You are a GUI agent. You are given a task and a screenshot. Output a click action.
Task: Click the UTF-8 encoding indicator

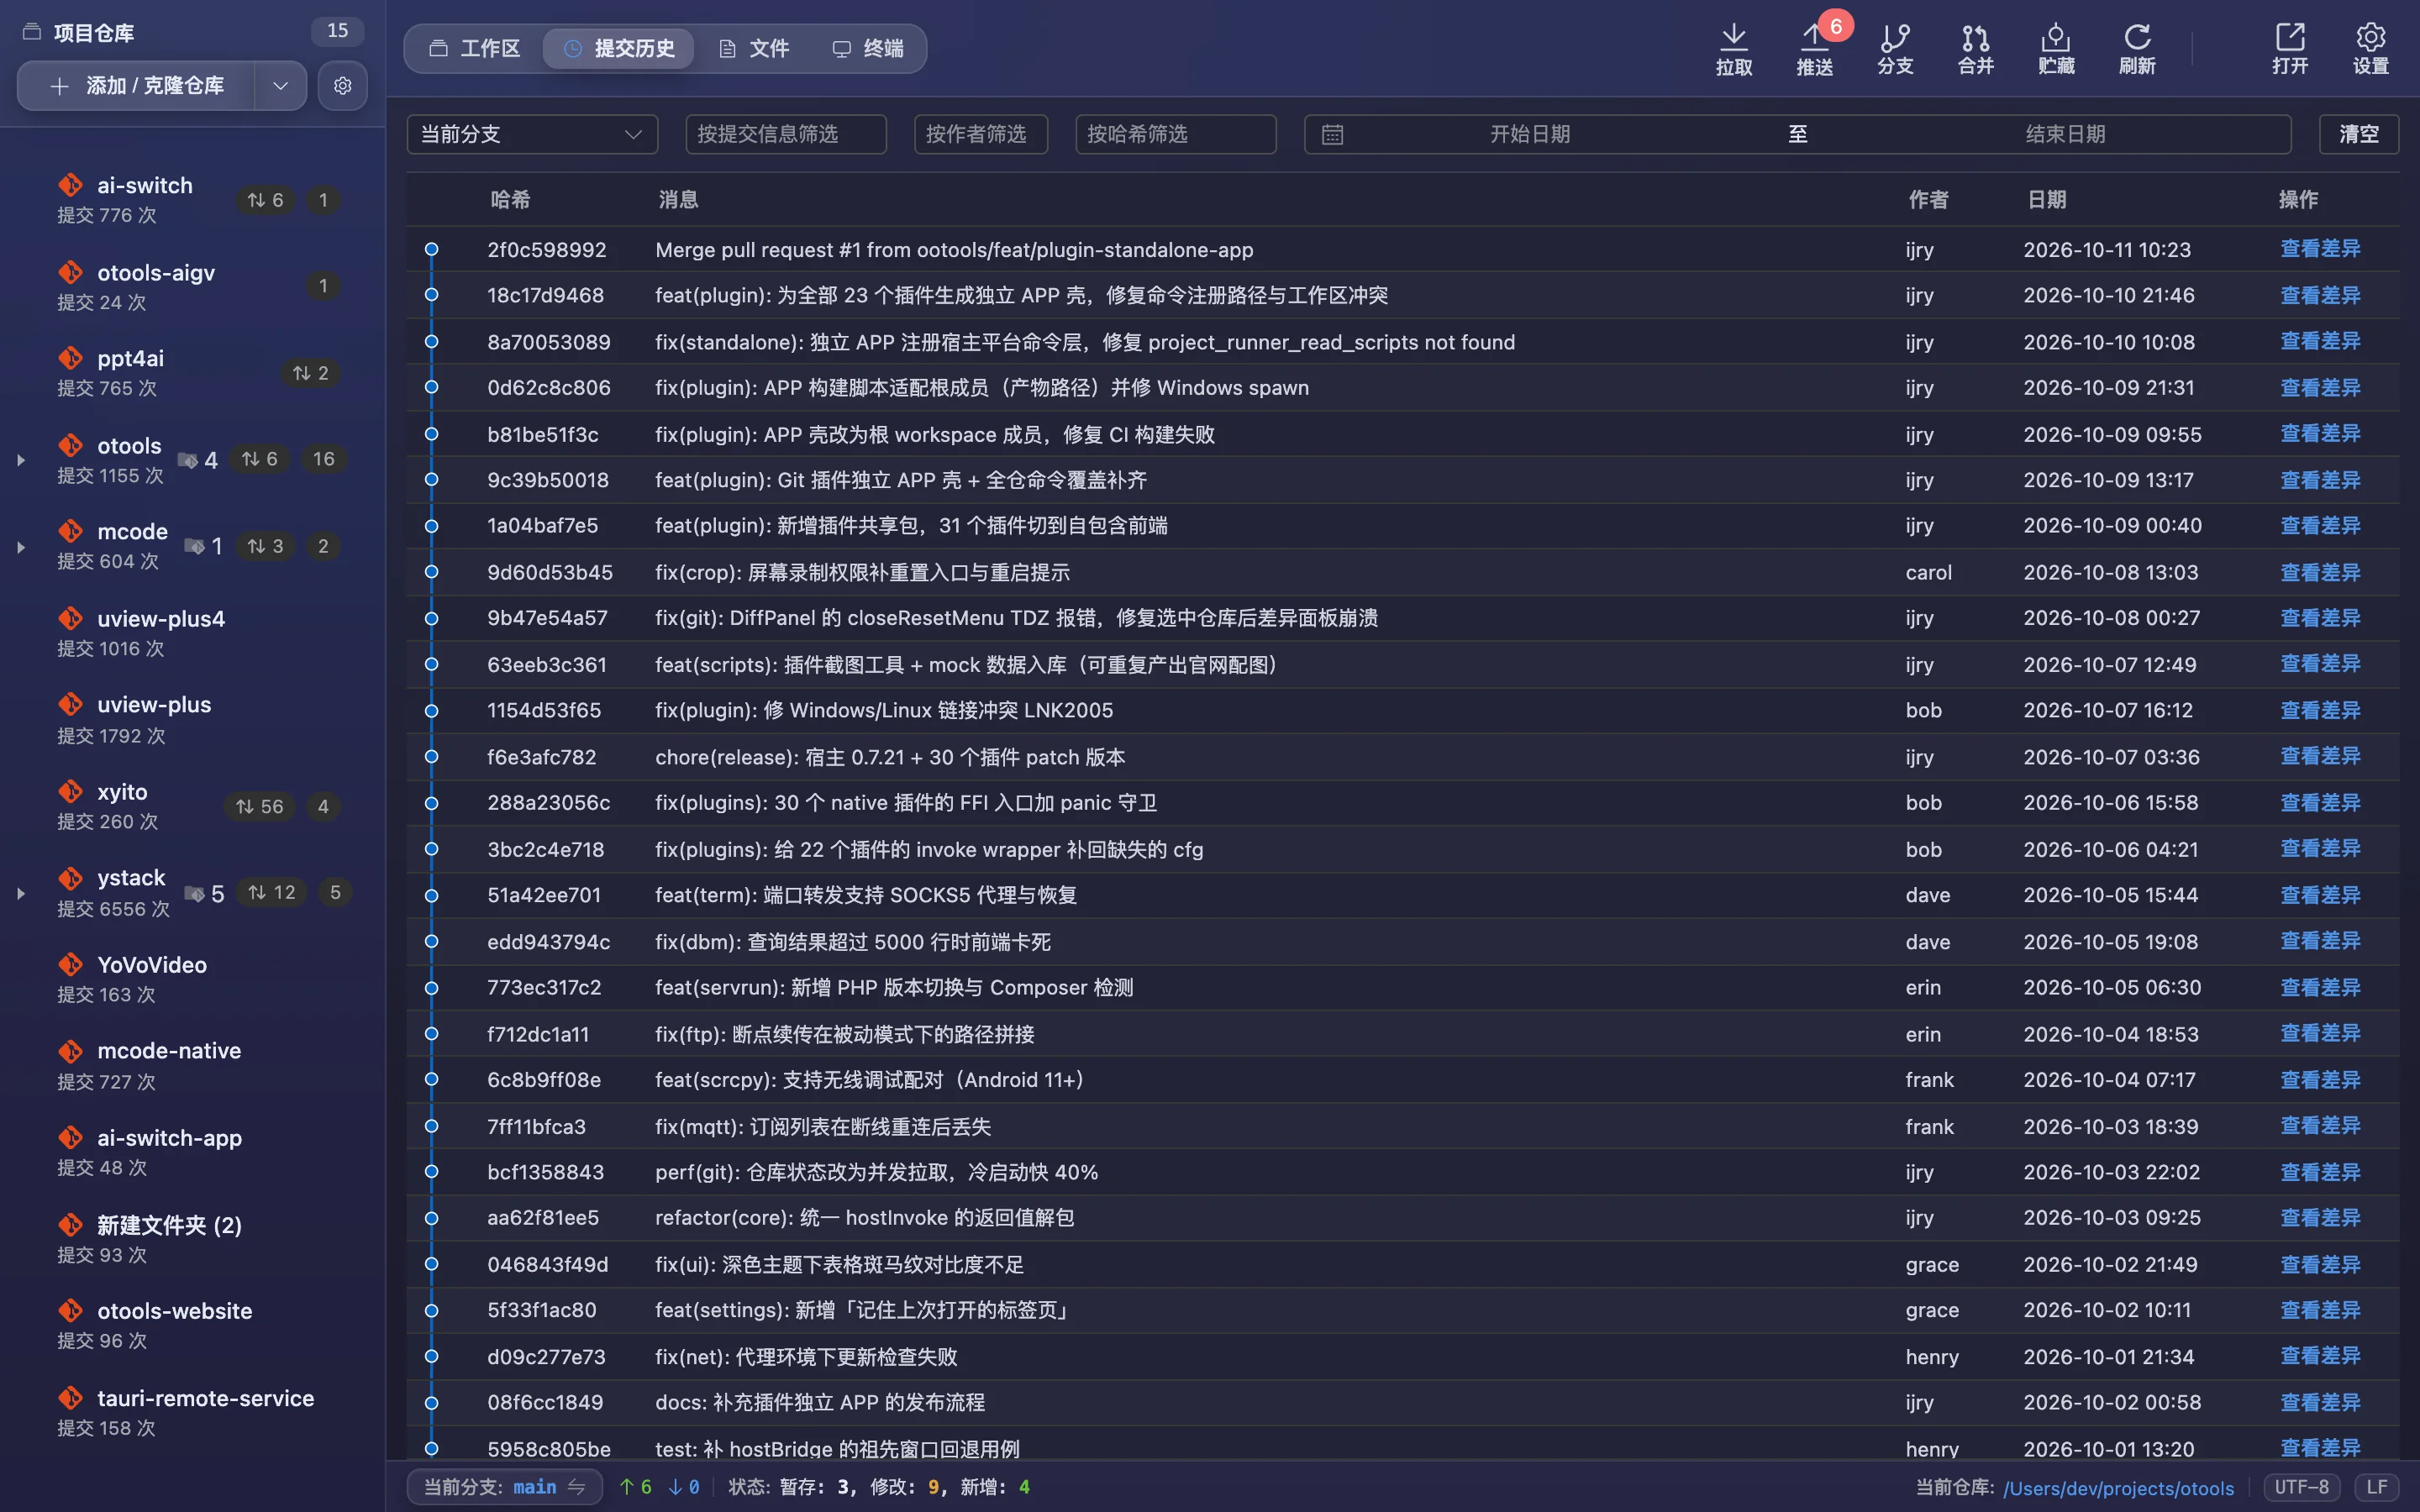pos(2301,1487)
